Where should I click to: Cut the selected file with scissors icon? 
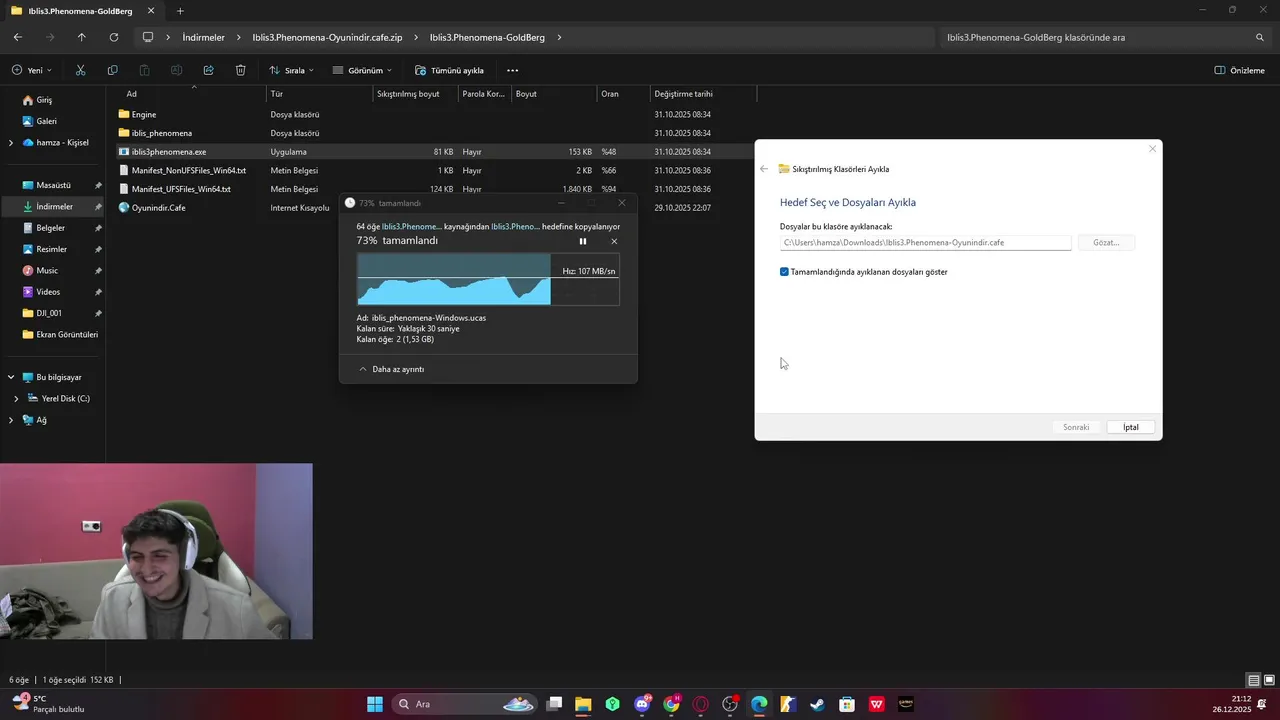(81, 70)
